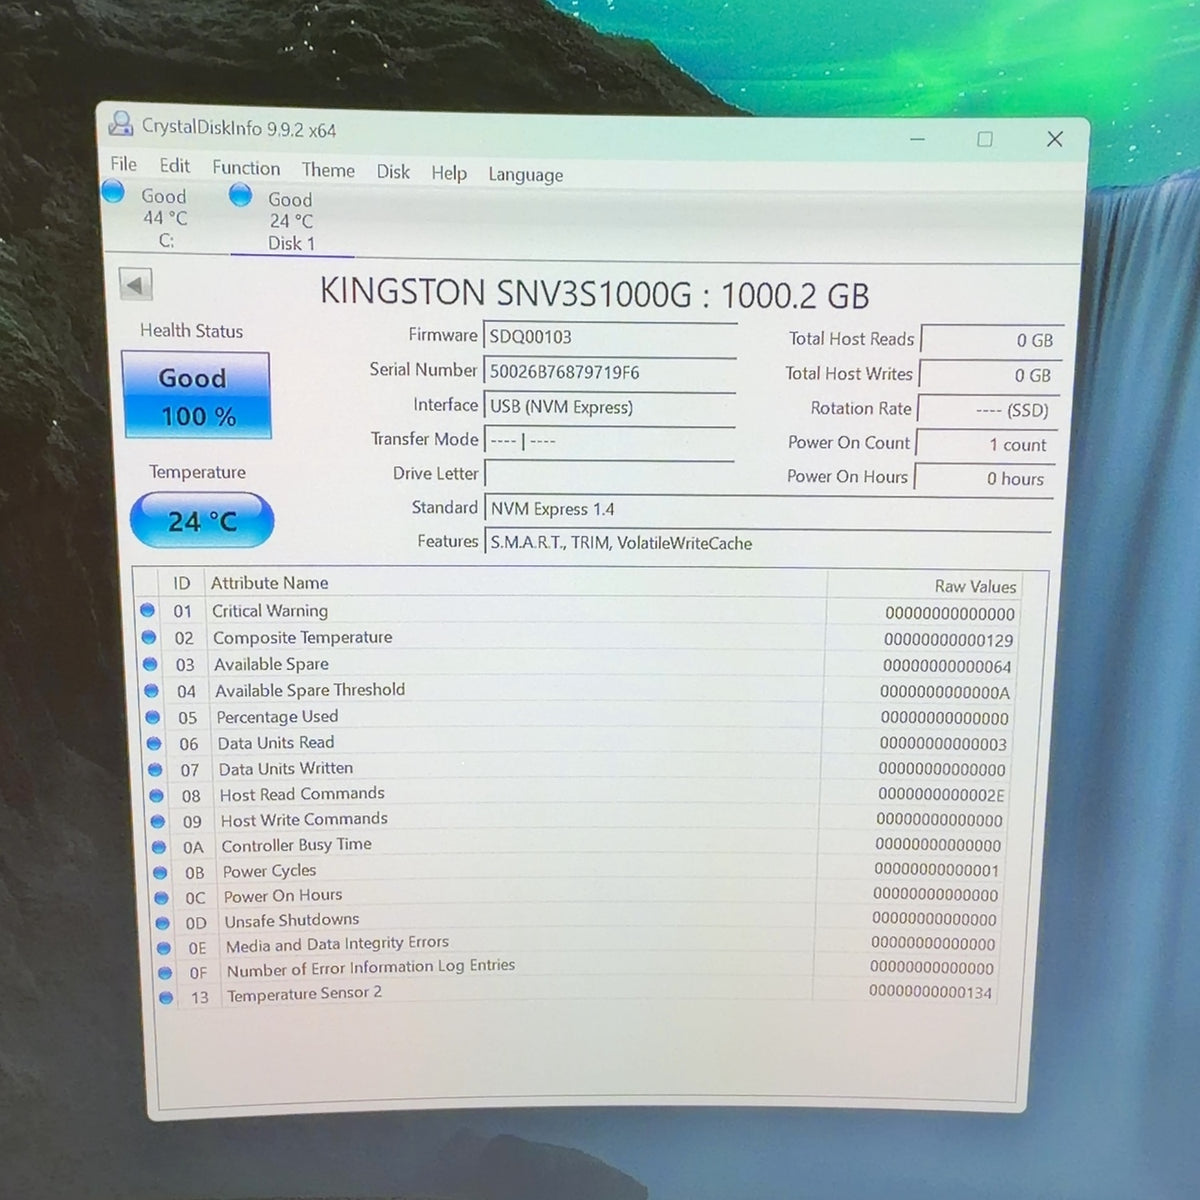Click status dot for Available Spare row
Screen dimensions: 1200x1200
(150, 664)
